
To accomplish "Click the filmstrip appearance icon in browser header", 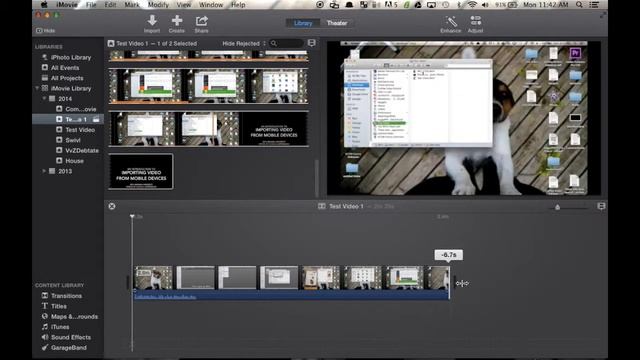I will [x=312, y=43].
